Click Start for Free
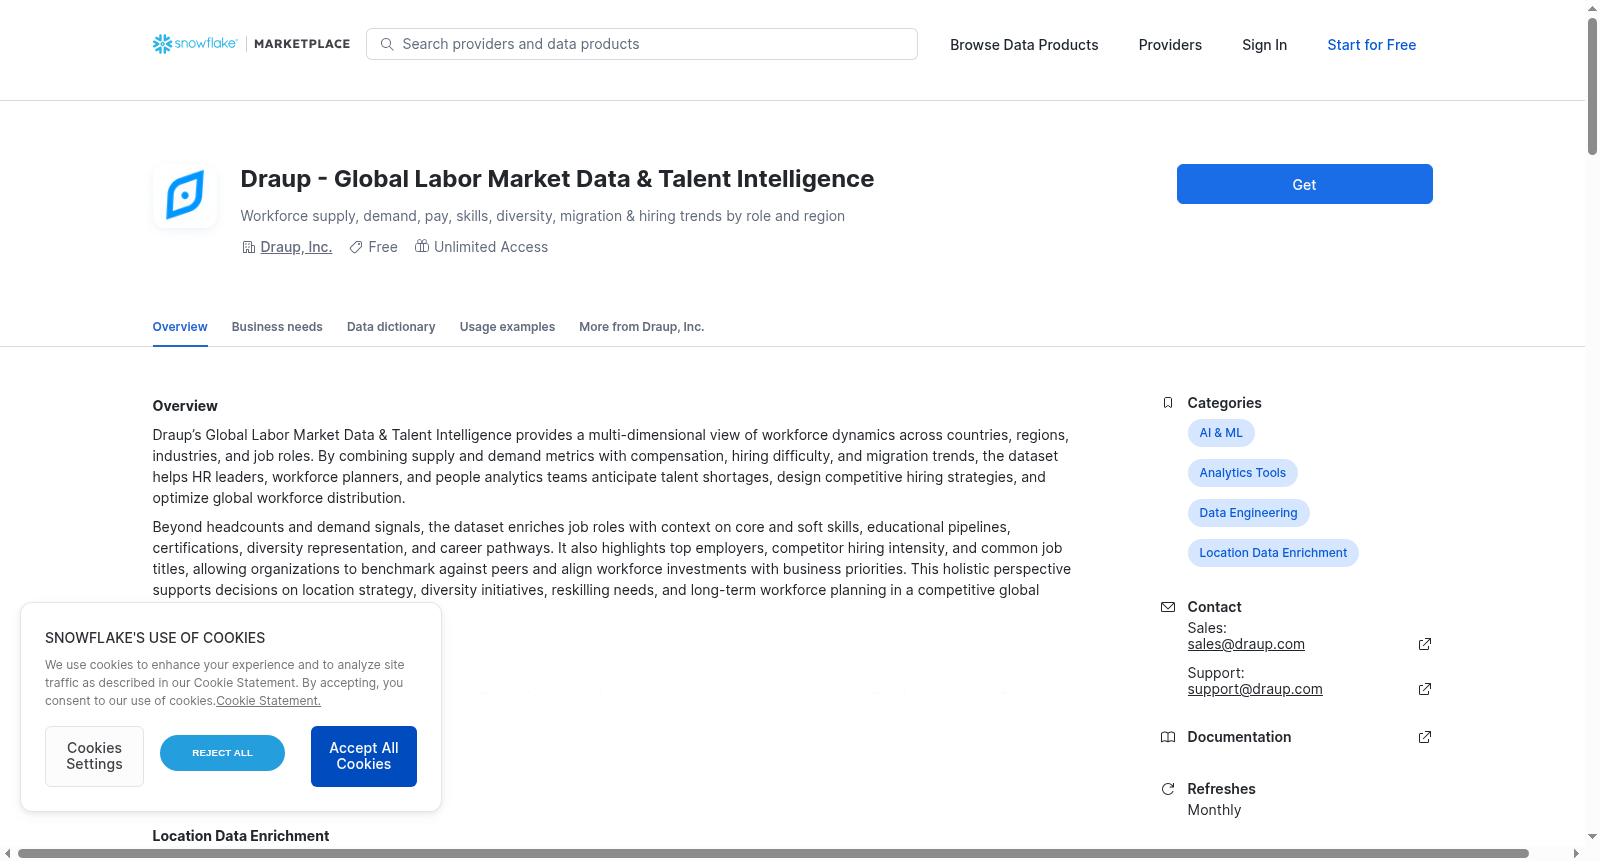The width and height of the screenshot is (1600, 861). pyautogui.click(x=1372, y=45)
